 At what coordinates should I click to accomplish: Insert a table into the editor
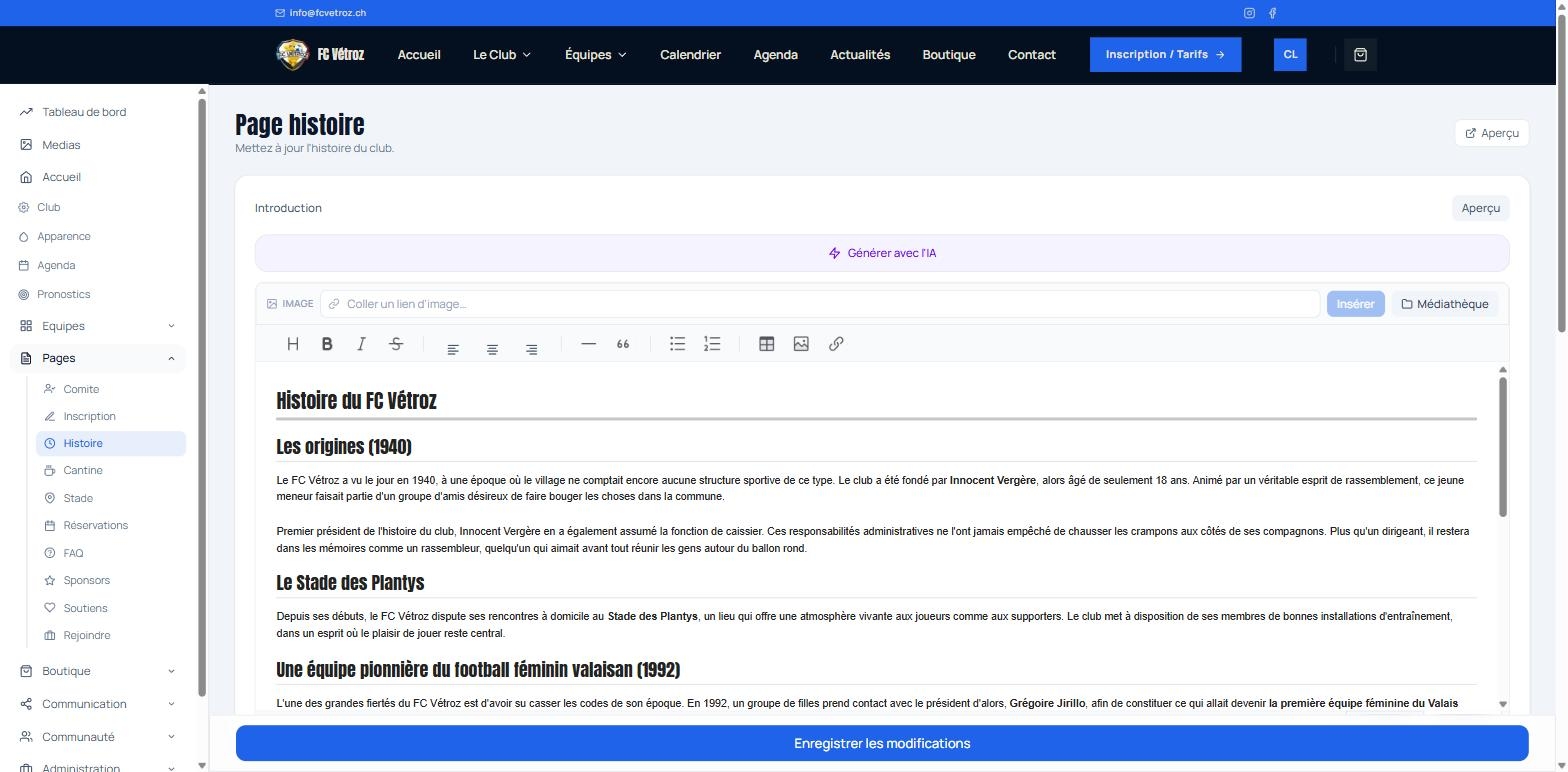point(766,344)
